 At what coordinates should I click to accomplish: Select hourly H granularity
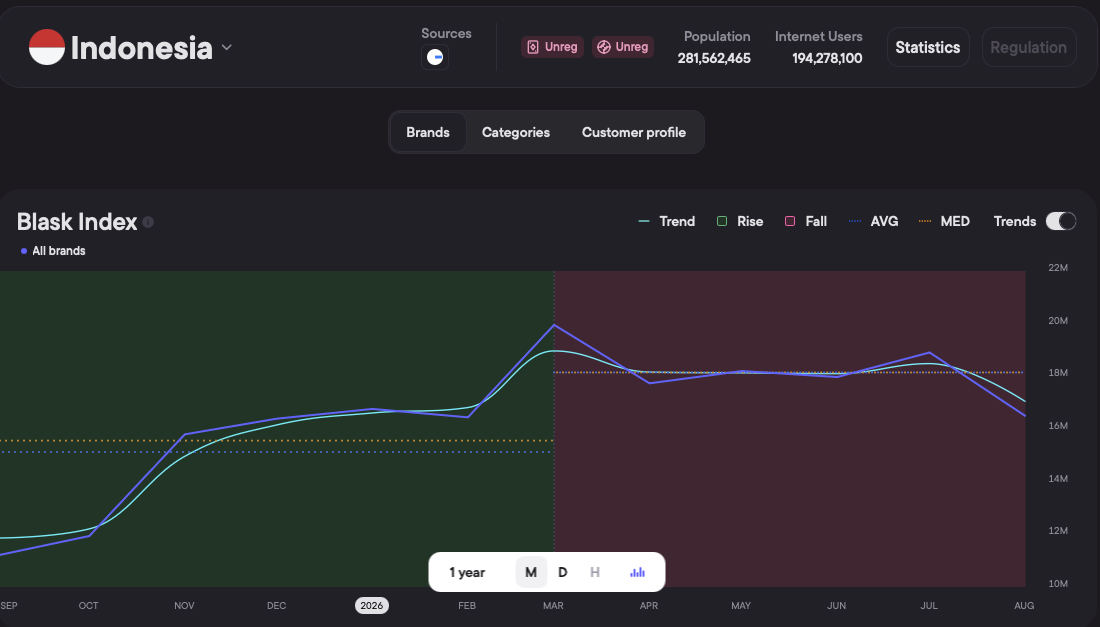coord(595,572)
